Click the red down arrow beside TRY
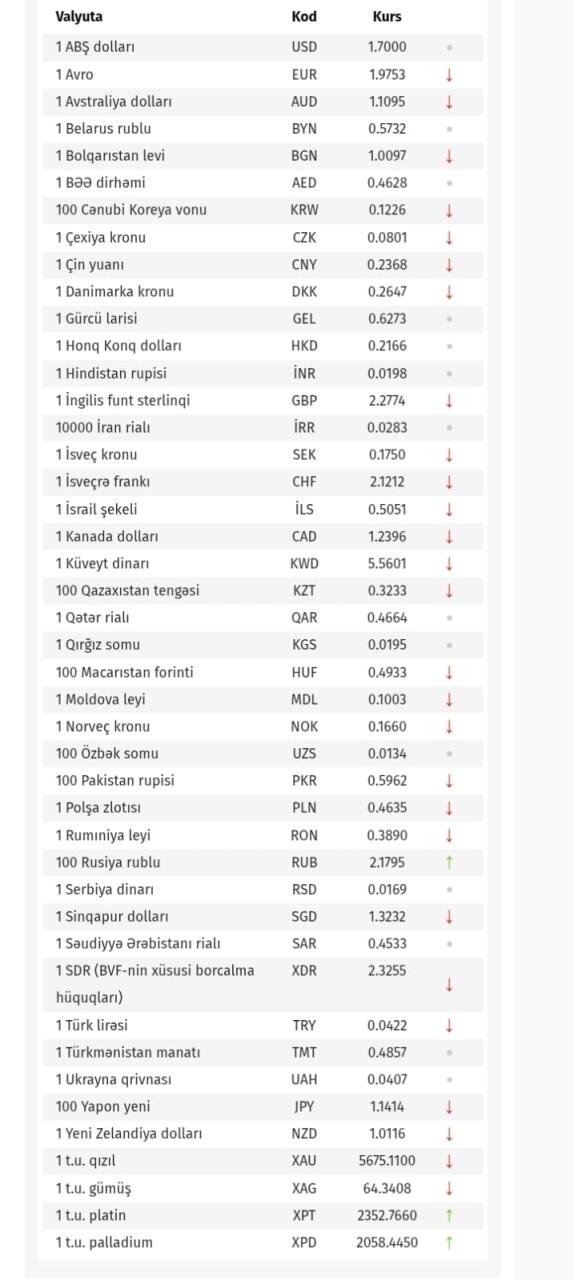Viewport: 574px width, 1280px height. click(x=449, y=1025)
